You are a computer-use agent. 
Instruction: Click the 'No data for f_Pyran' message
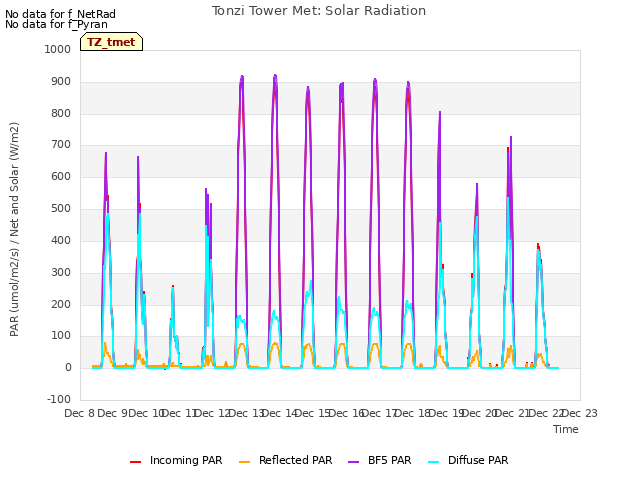tap(56, 24)
